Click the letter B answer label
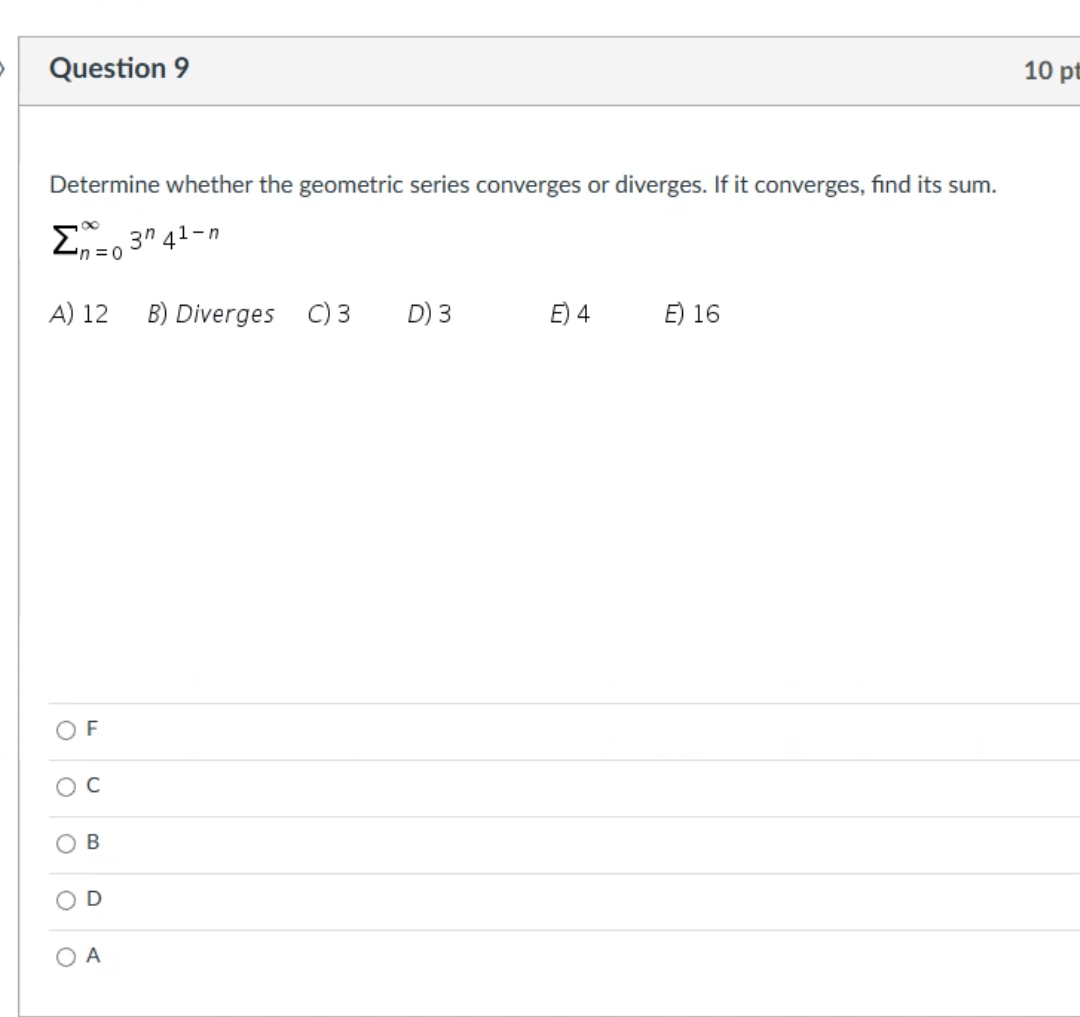 (x=93, y=843)
